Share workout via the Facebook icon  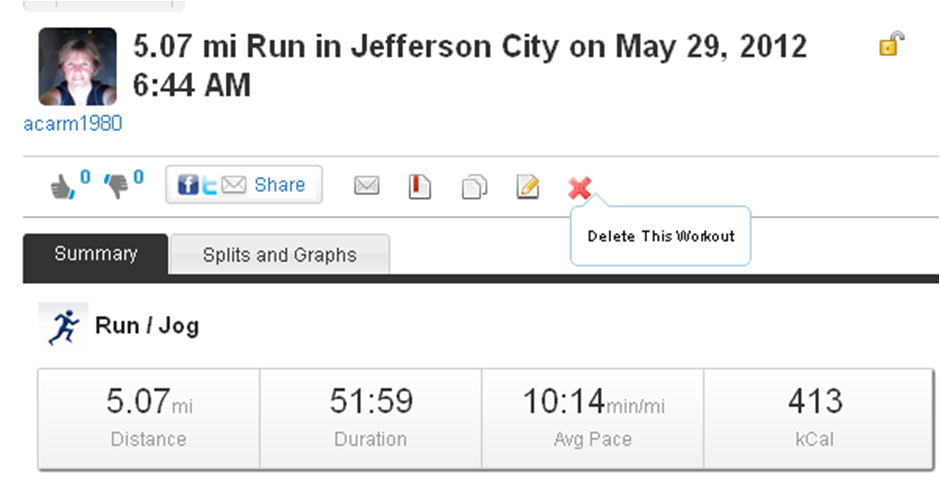pos(187,185)
